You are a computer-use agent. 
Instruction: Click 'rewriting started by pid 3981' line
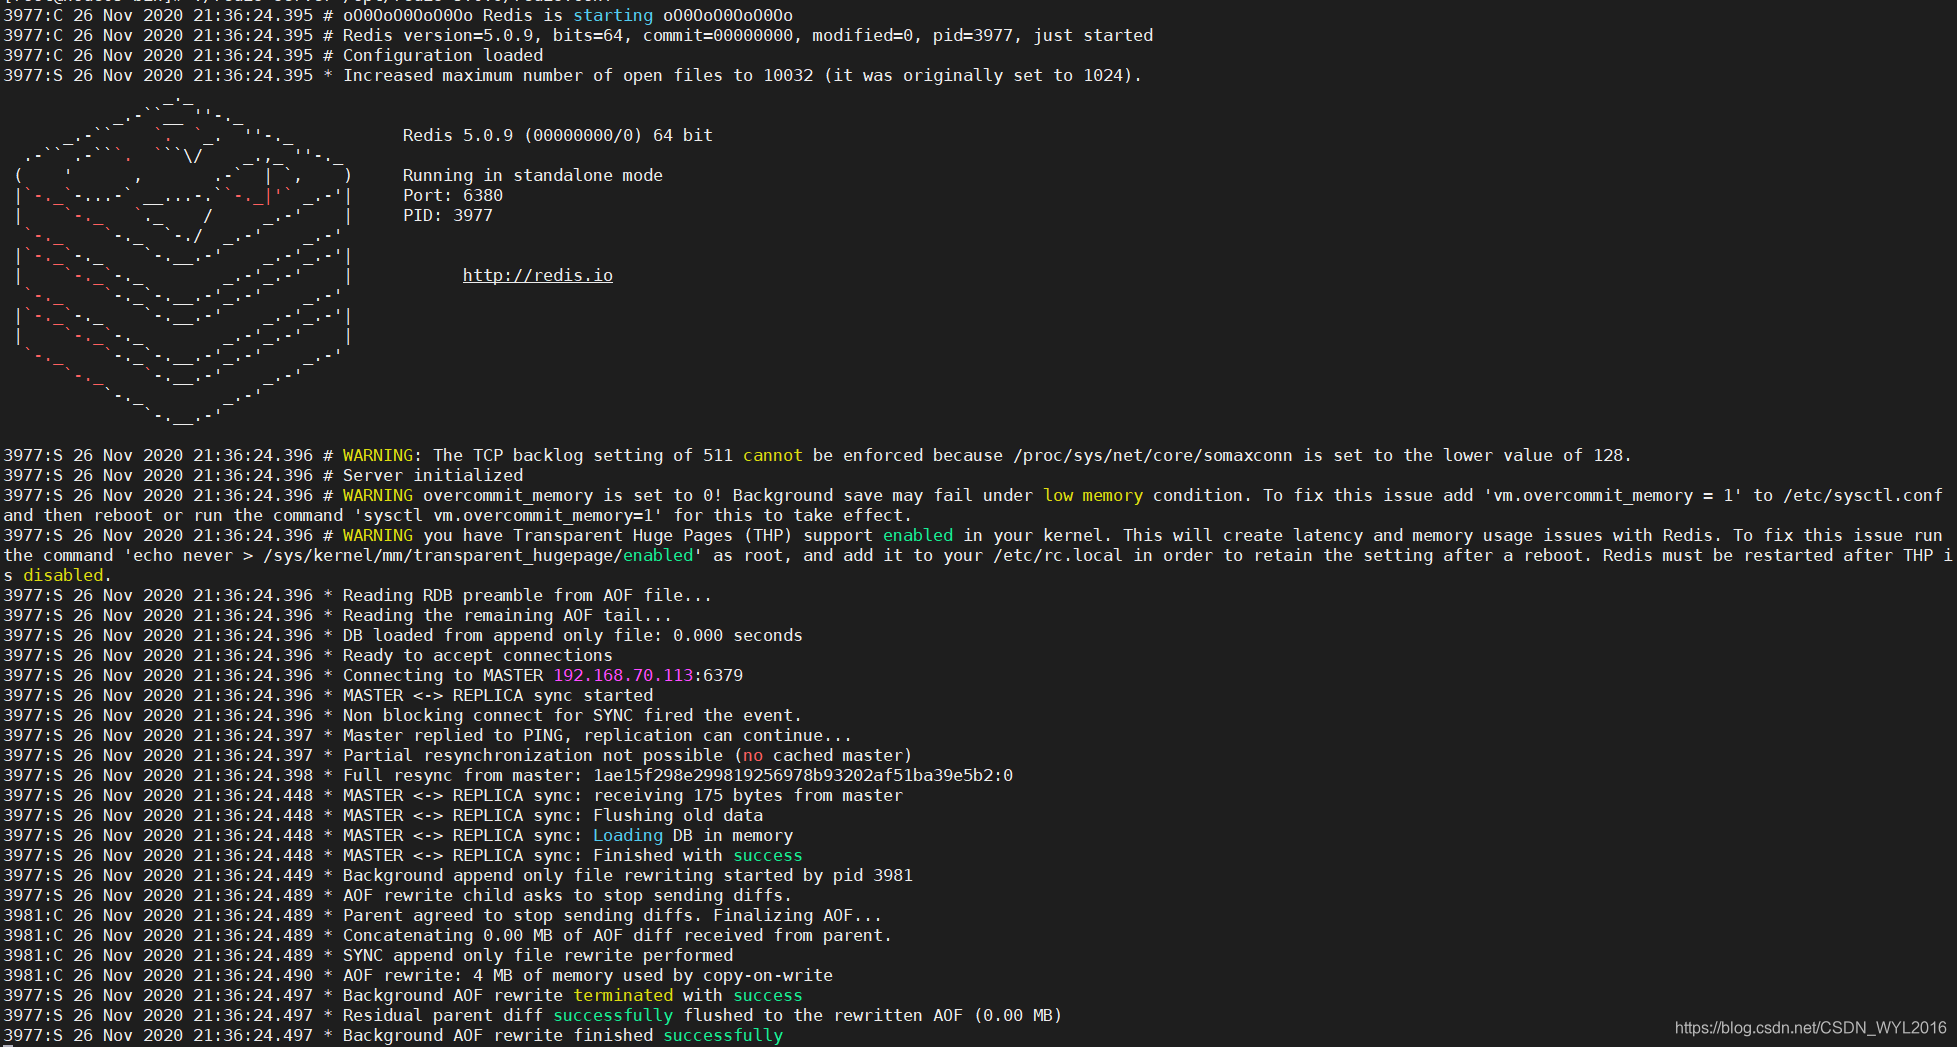tap(458, 875)
